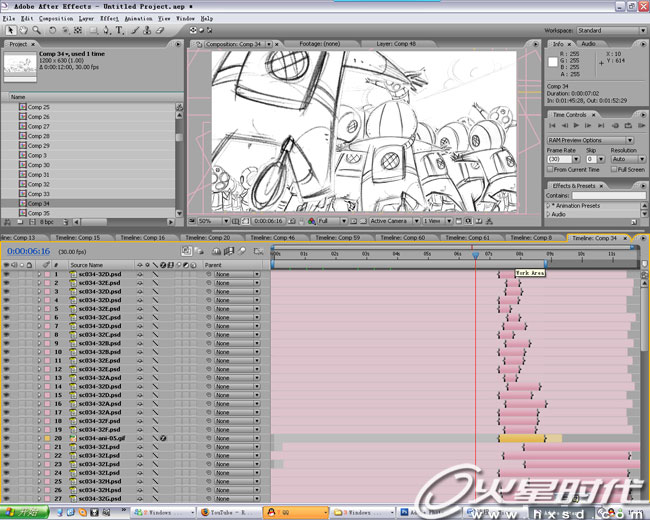Open the Layer menu

tap(86, 19)
